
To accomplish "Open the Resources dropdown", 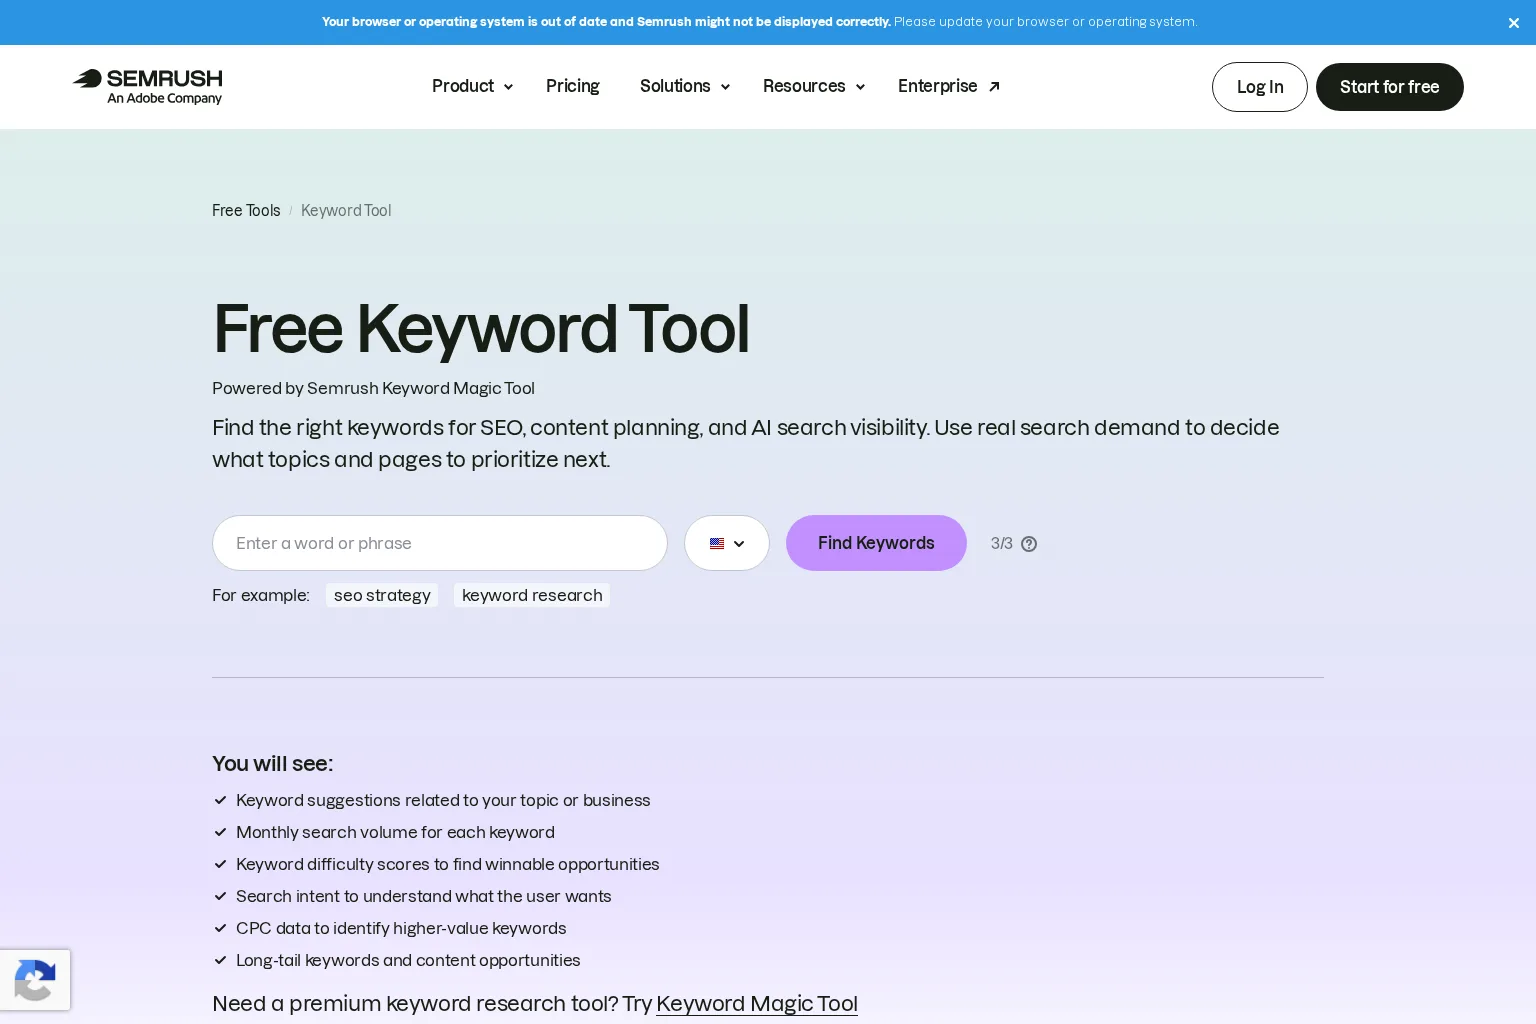I will (814, 86).
